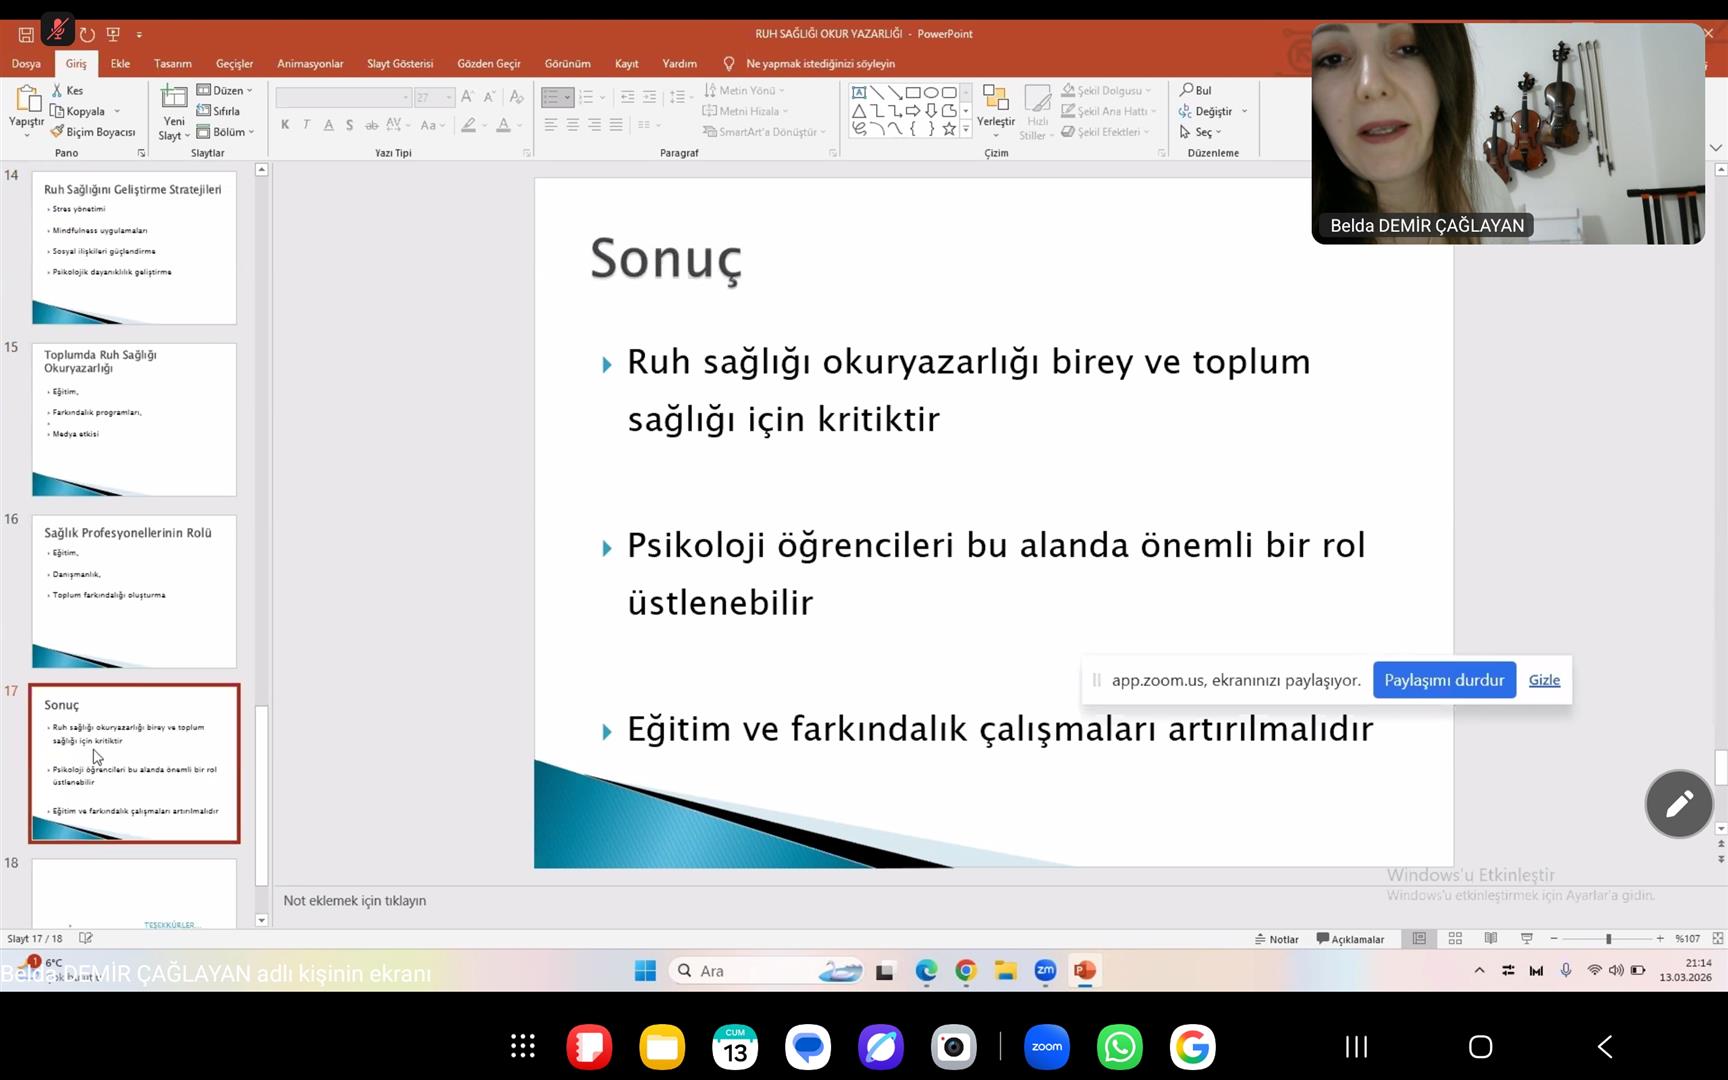
Task: Switch to slide sorter view in status bar
Action: pyautogui.click(x=1455, y=939)
